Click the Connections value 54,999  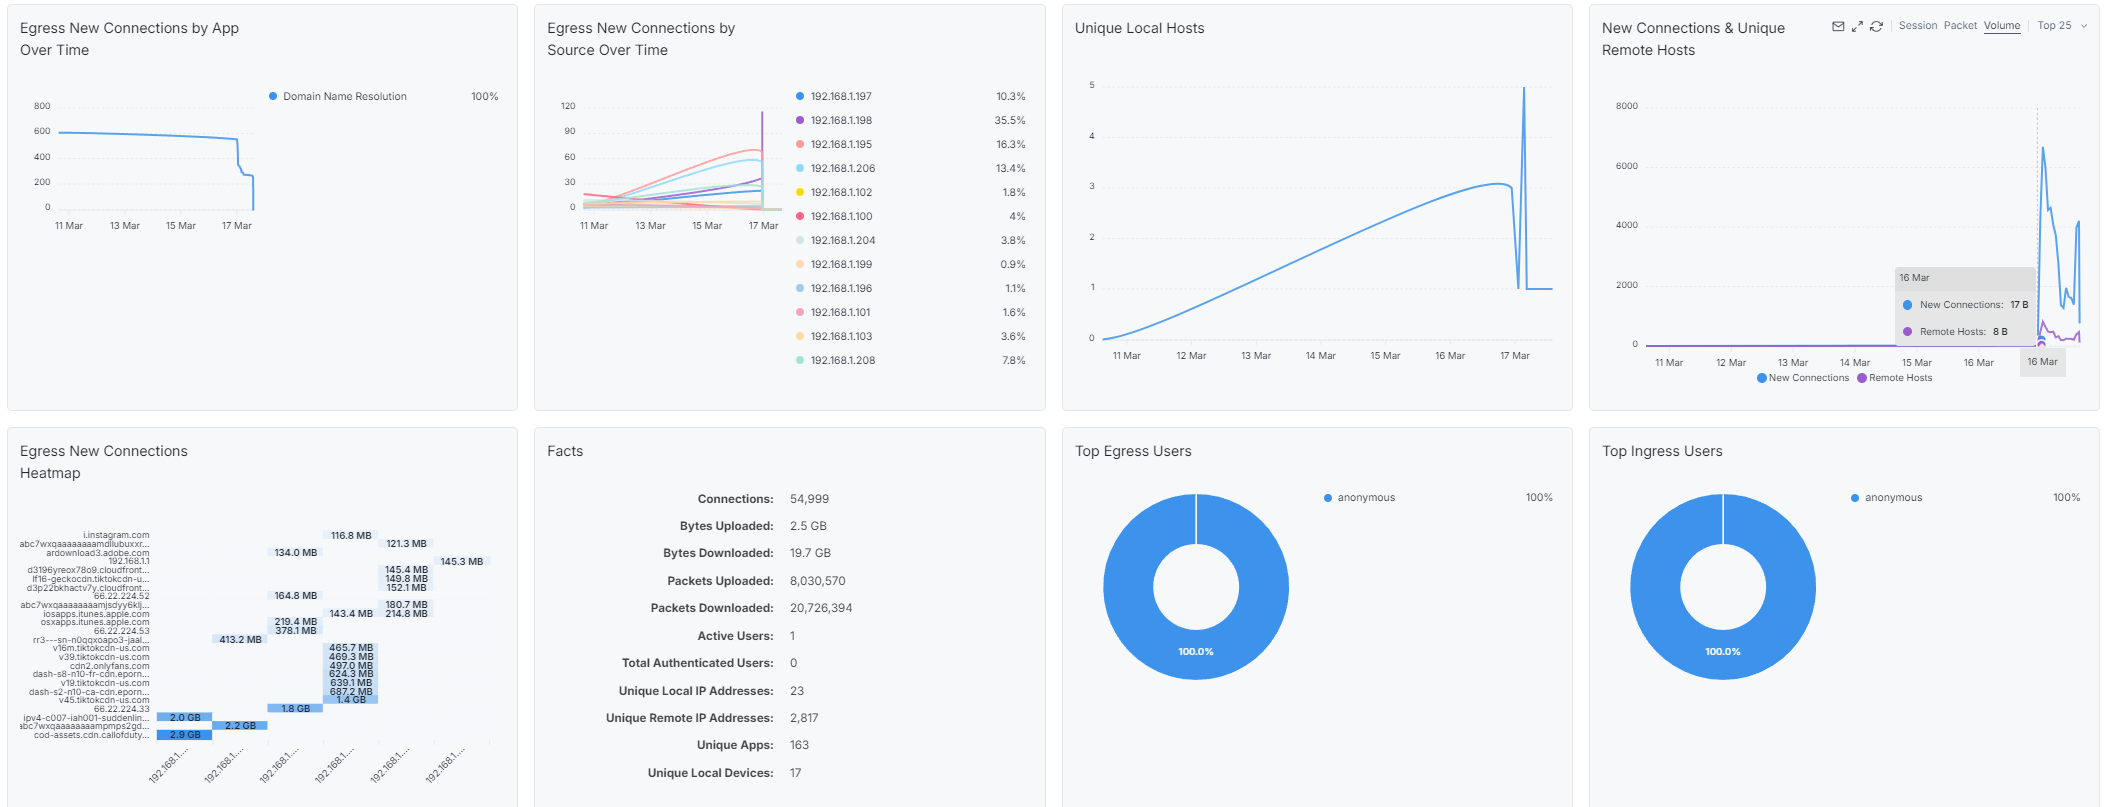coord(809,499)
